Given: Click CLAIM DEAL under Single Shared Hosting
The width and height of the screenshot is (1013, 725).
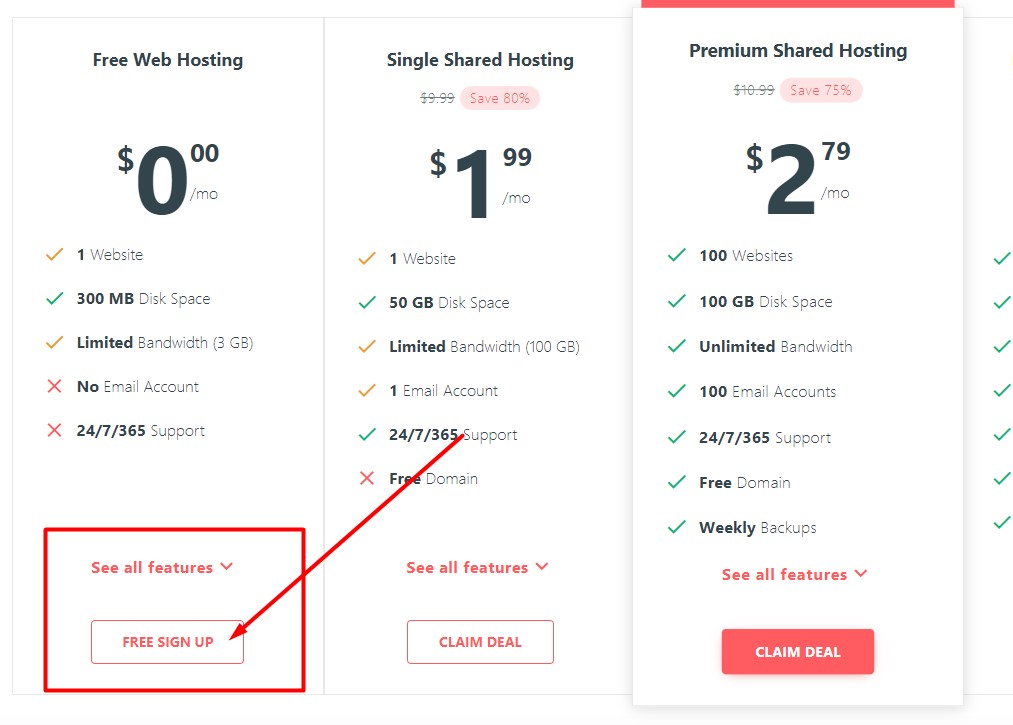Looking at the screenshot, I should click(x=480, y=642).
